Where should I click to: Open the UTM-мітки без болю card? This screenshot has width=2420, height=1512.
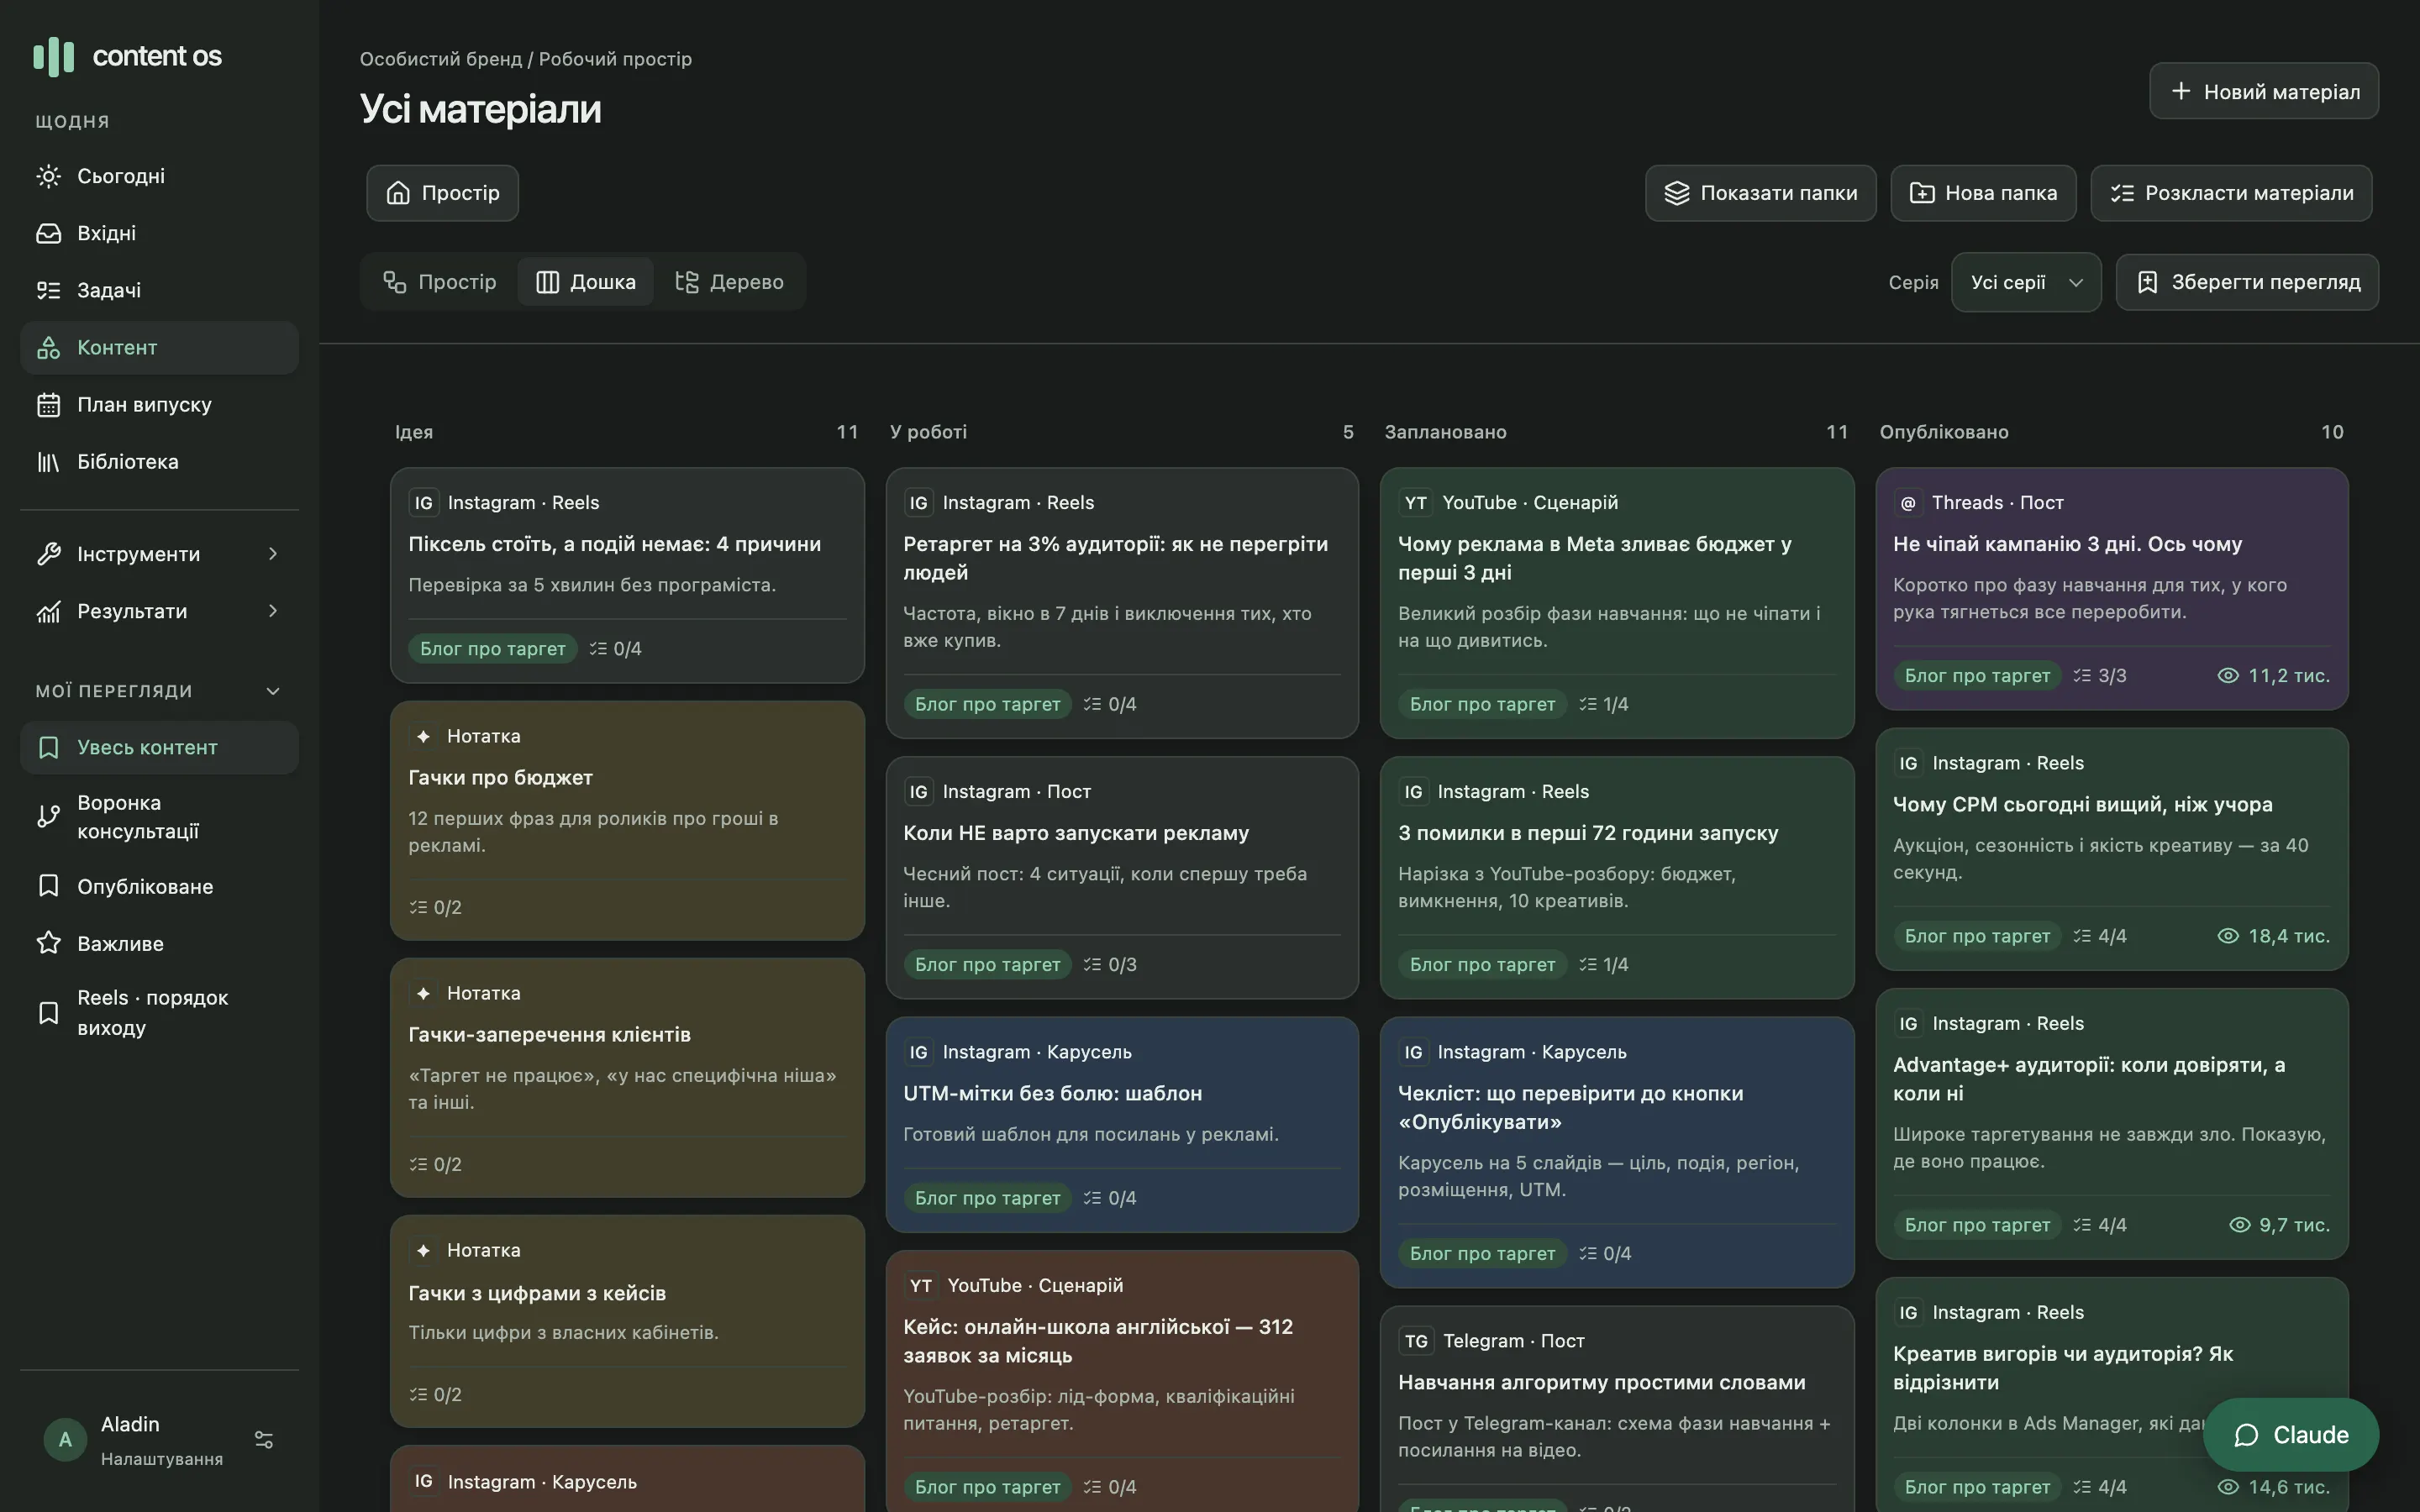1122,1125
